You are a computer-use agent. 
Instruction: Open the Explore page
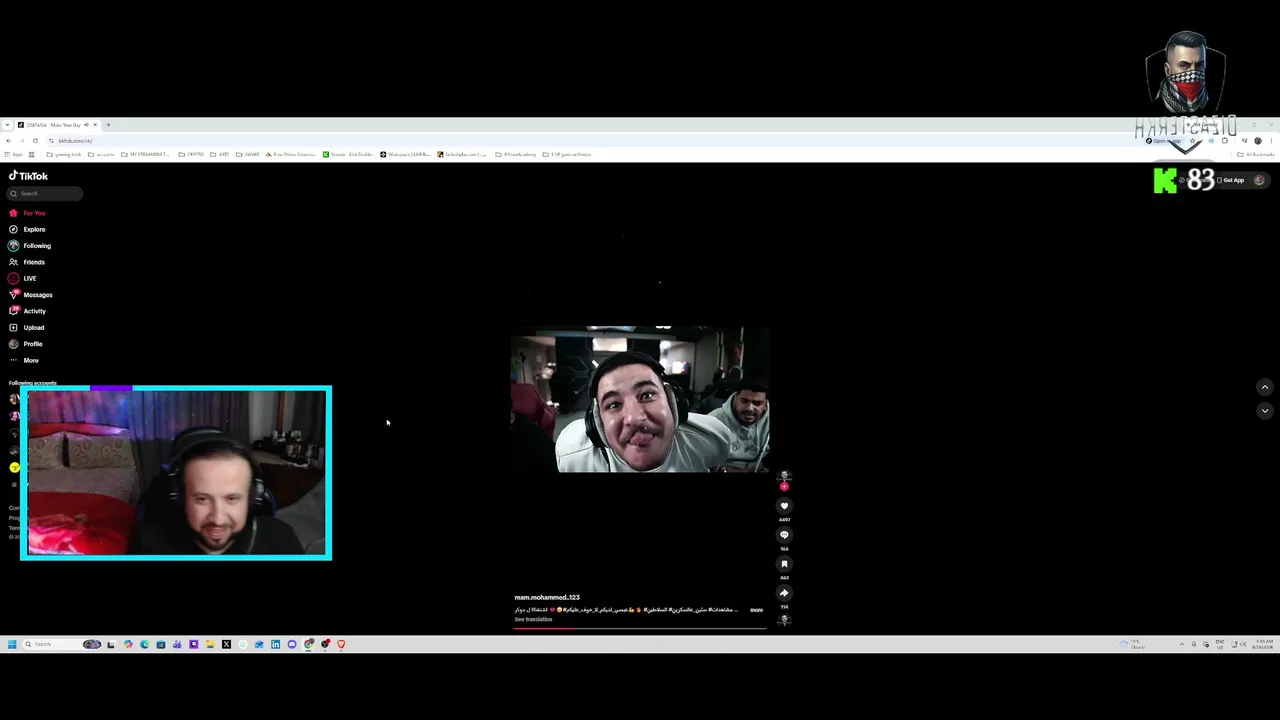click(28, 229)
